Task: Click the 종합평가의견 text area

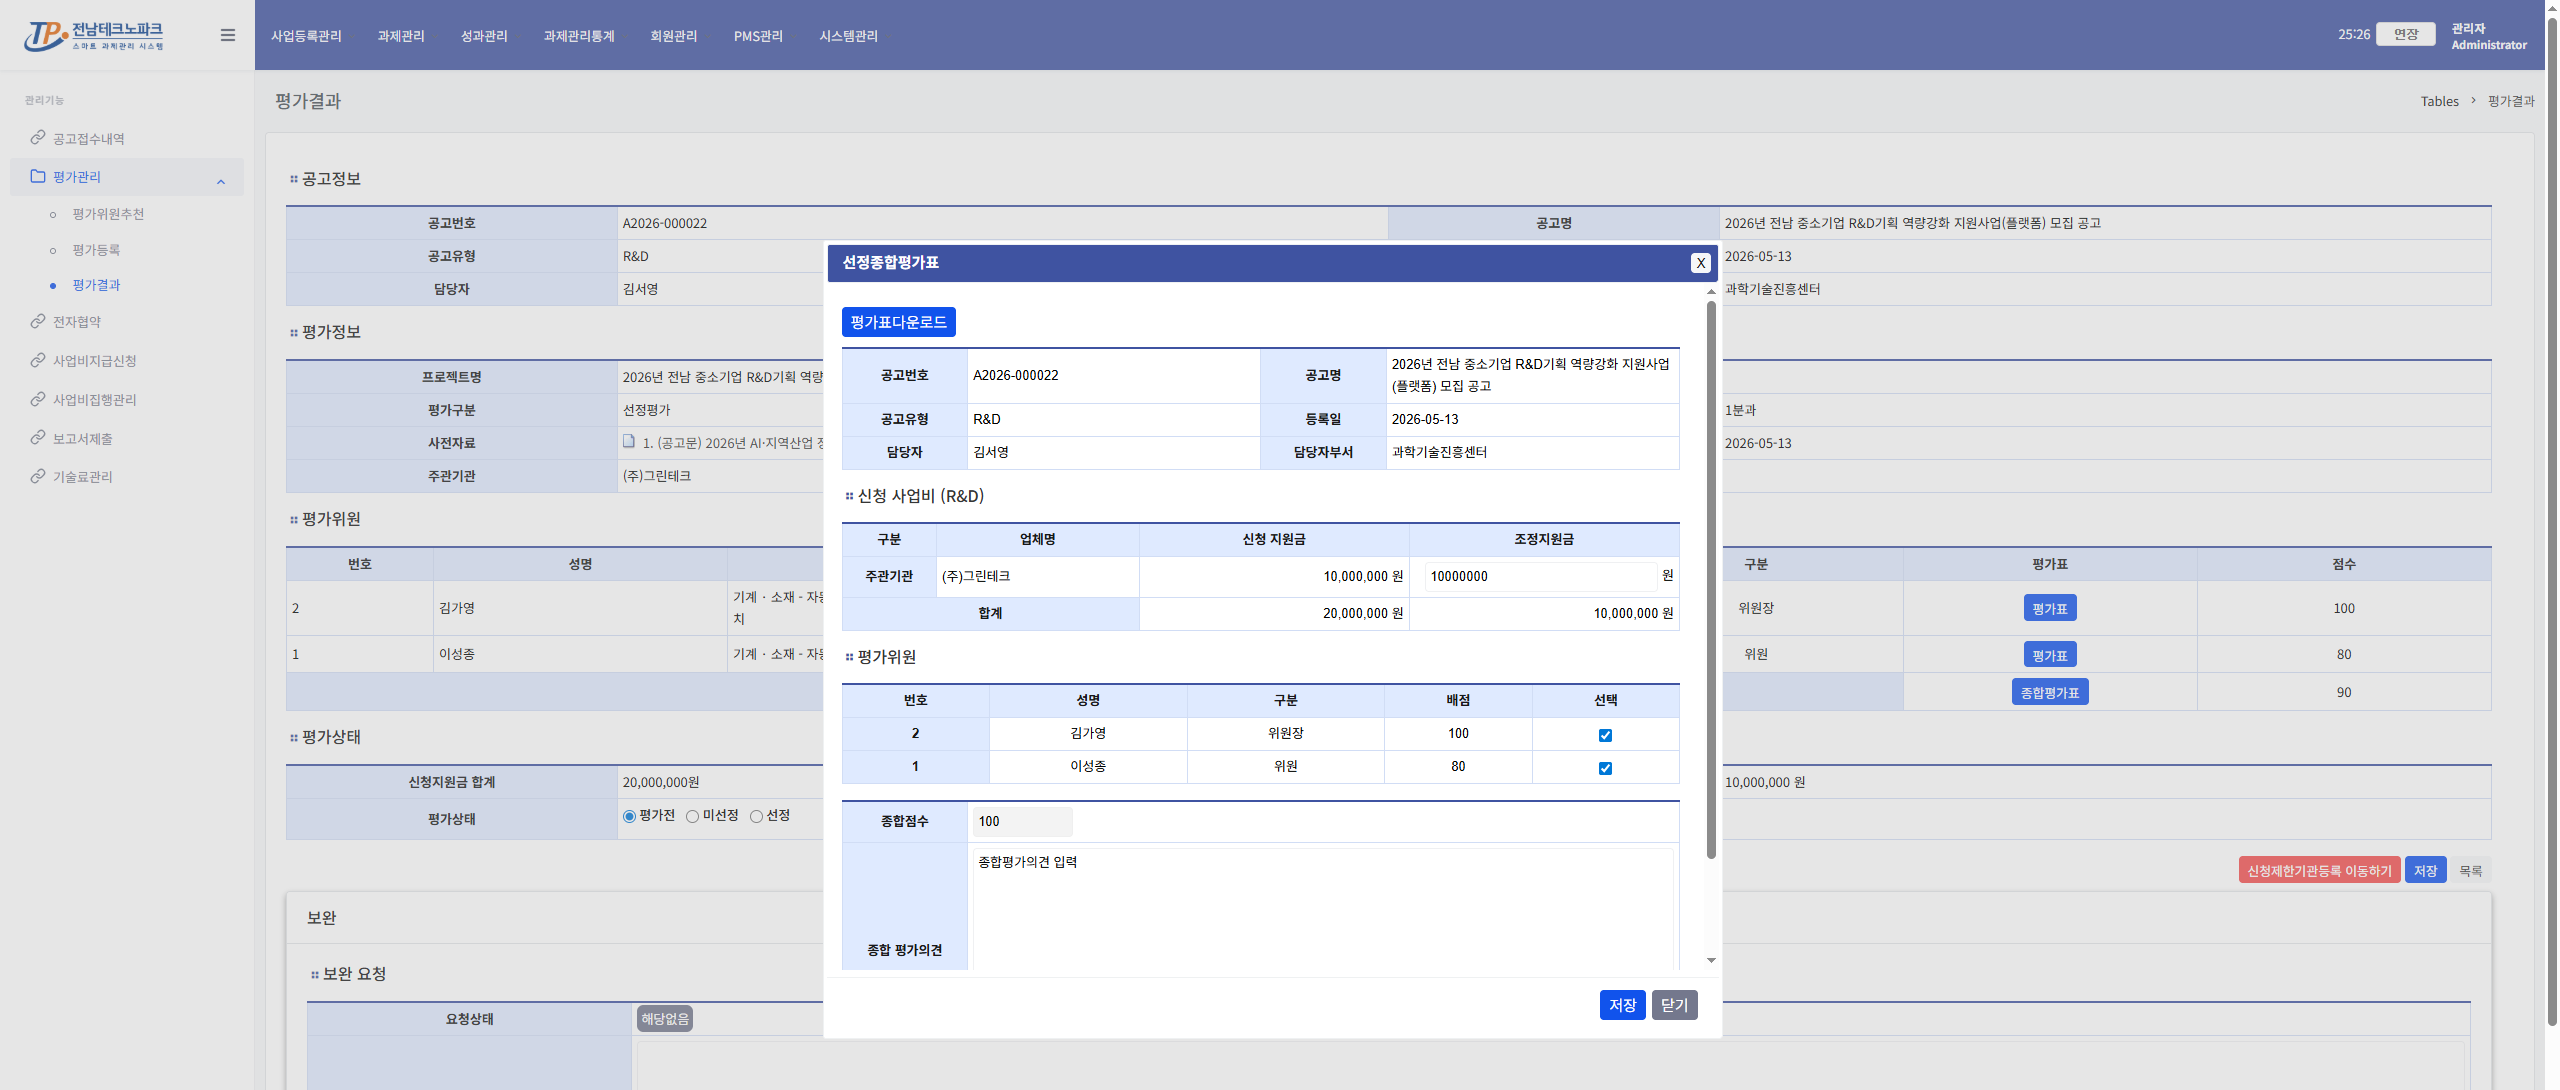Action: tap(1322, 910)
